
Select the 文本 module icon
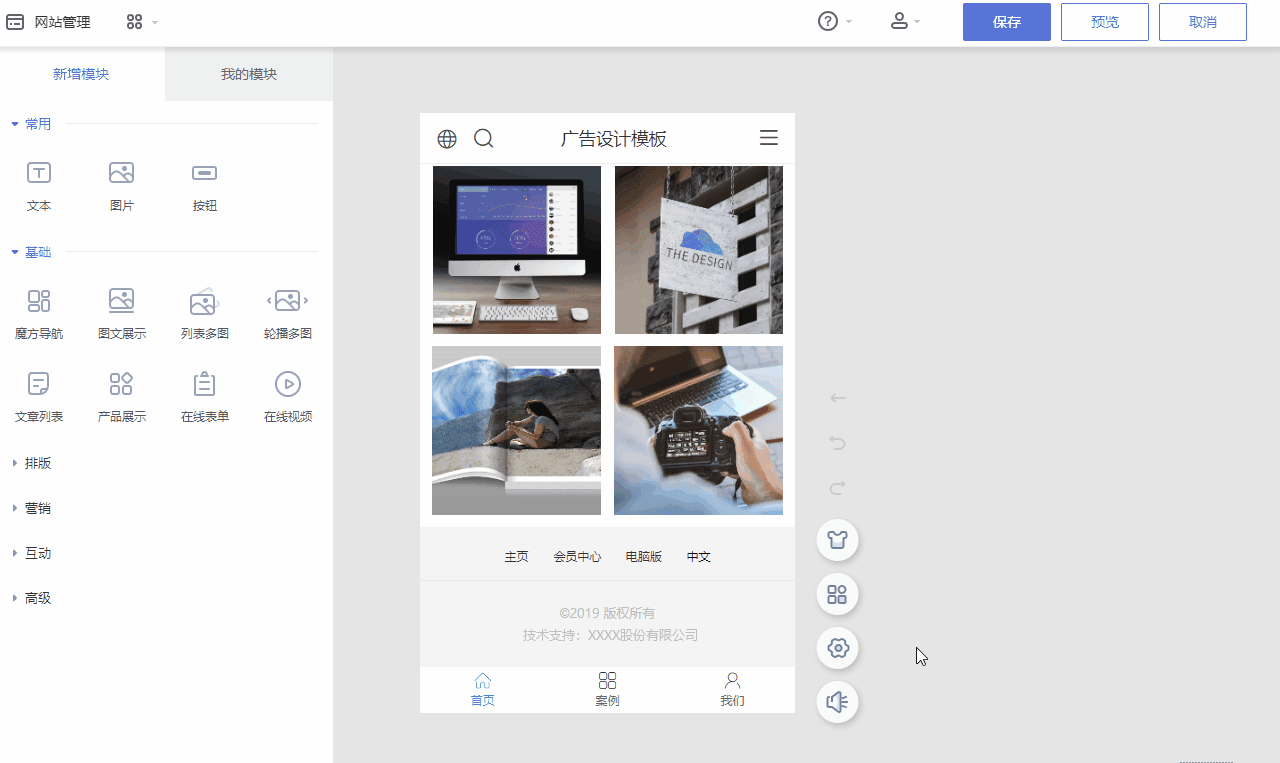click(39, 173)
